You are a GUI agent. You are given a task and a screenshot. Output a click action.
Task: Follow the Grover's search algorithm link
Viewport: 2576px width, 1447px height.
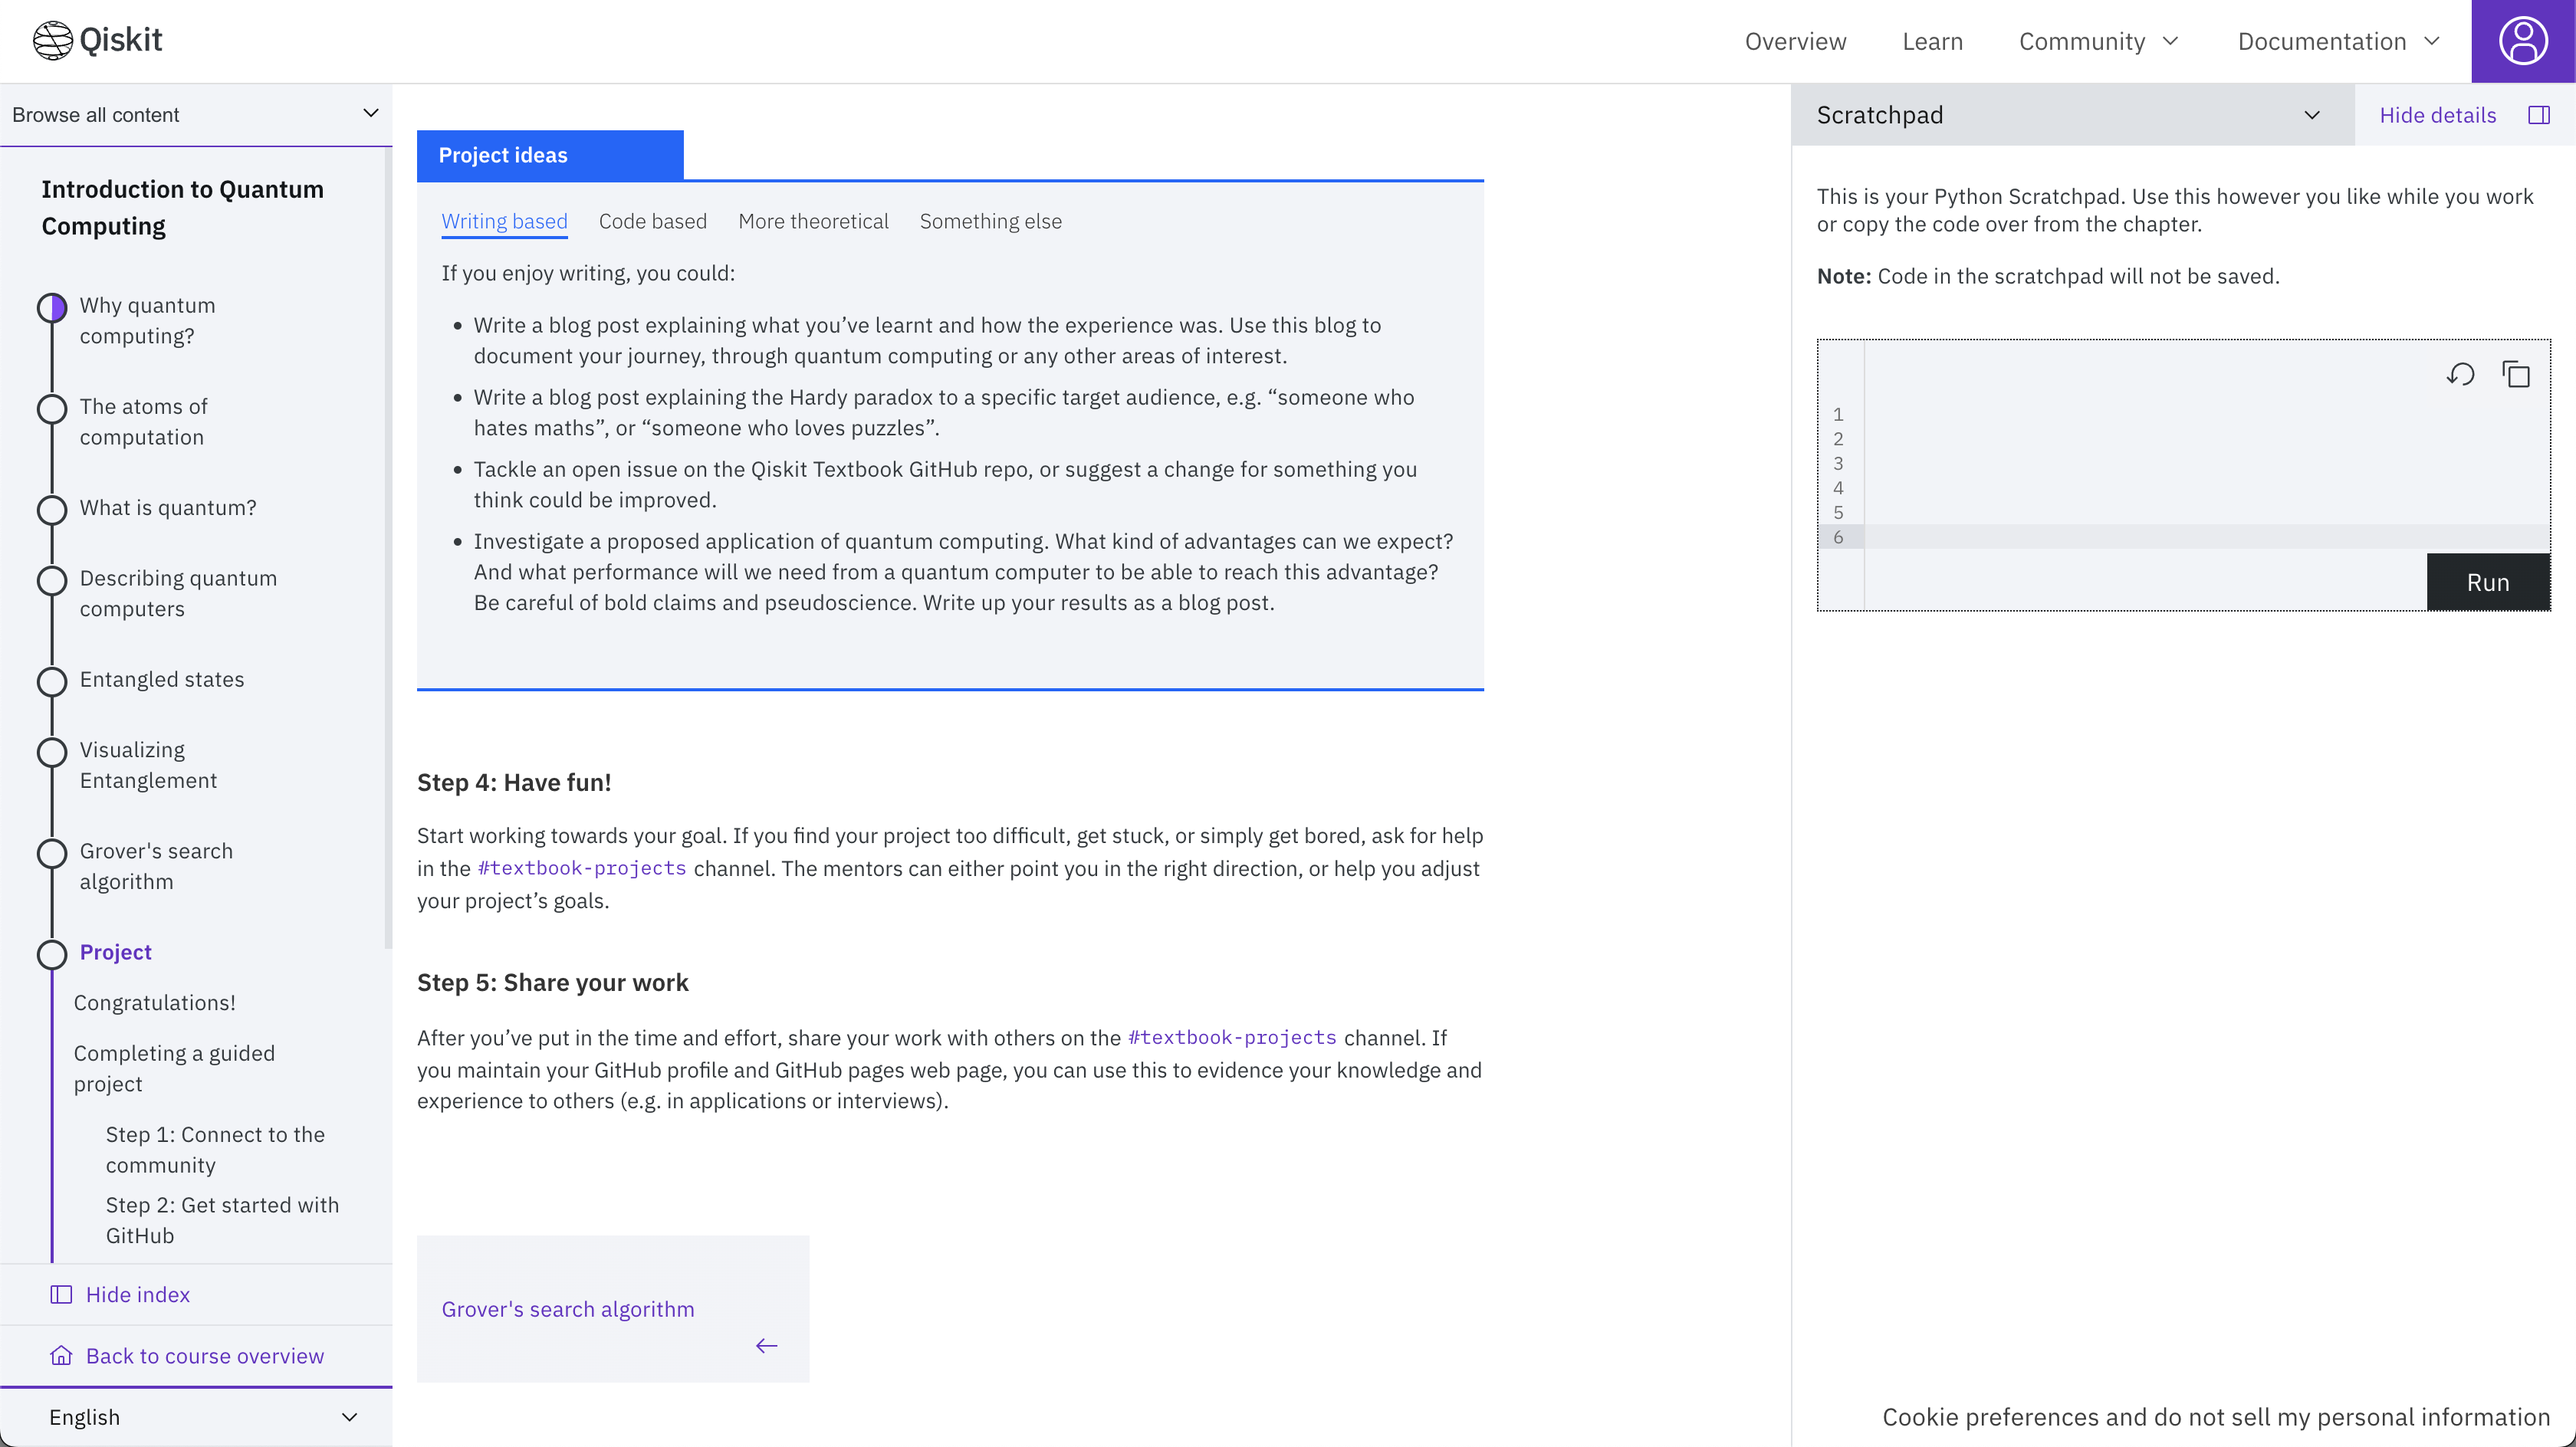pyautogui.click(x=568, y=1308)
